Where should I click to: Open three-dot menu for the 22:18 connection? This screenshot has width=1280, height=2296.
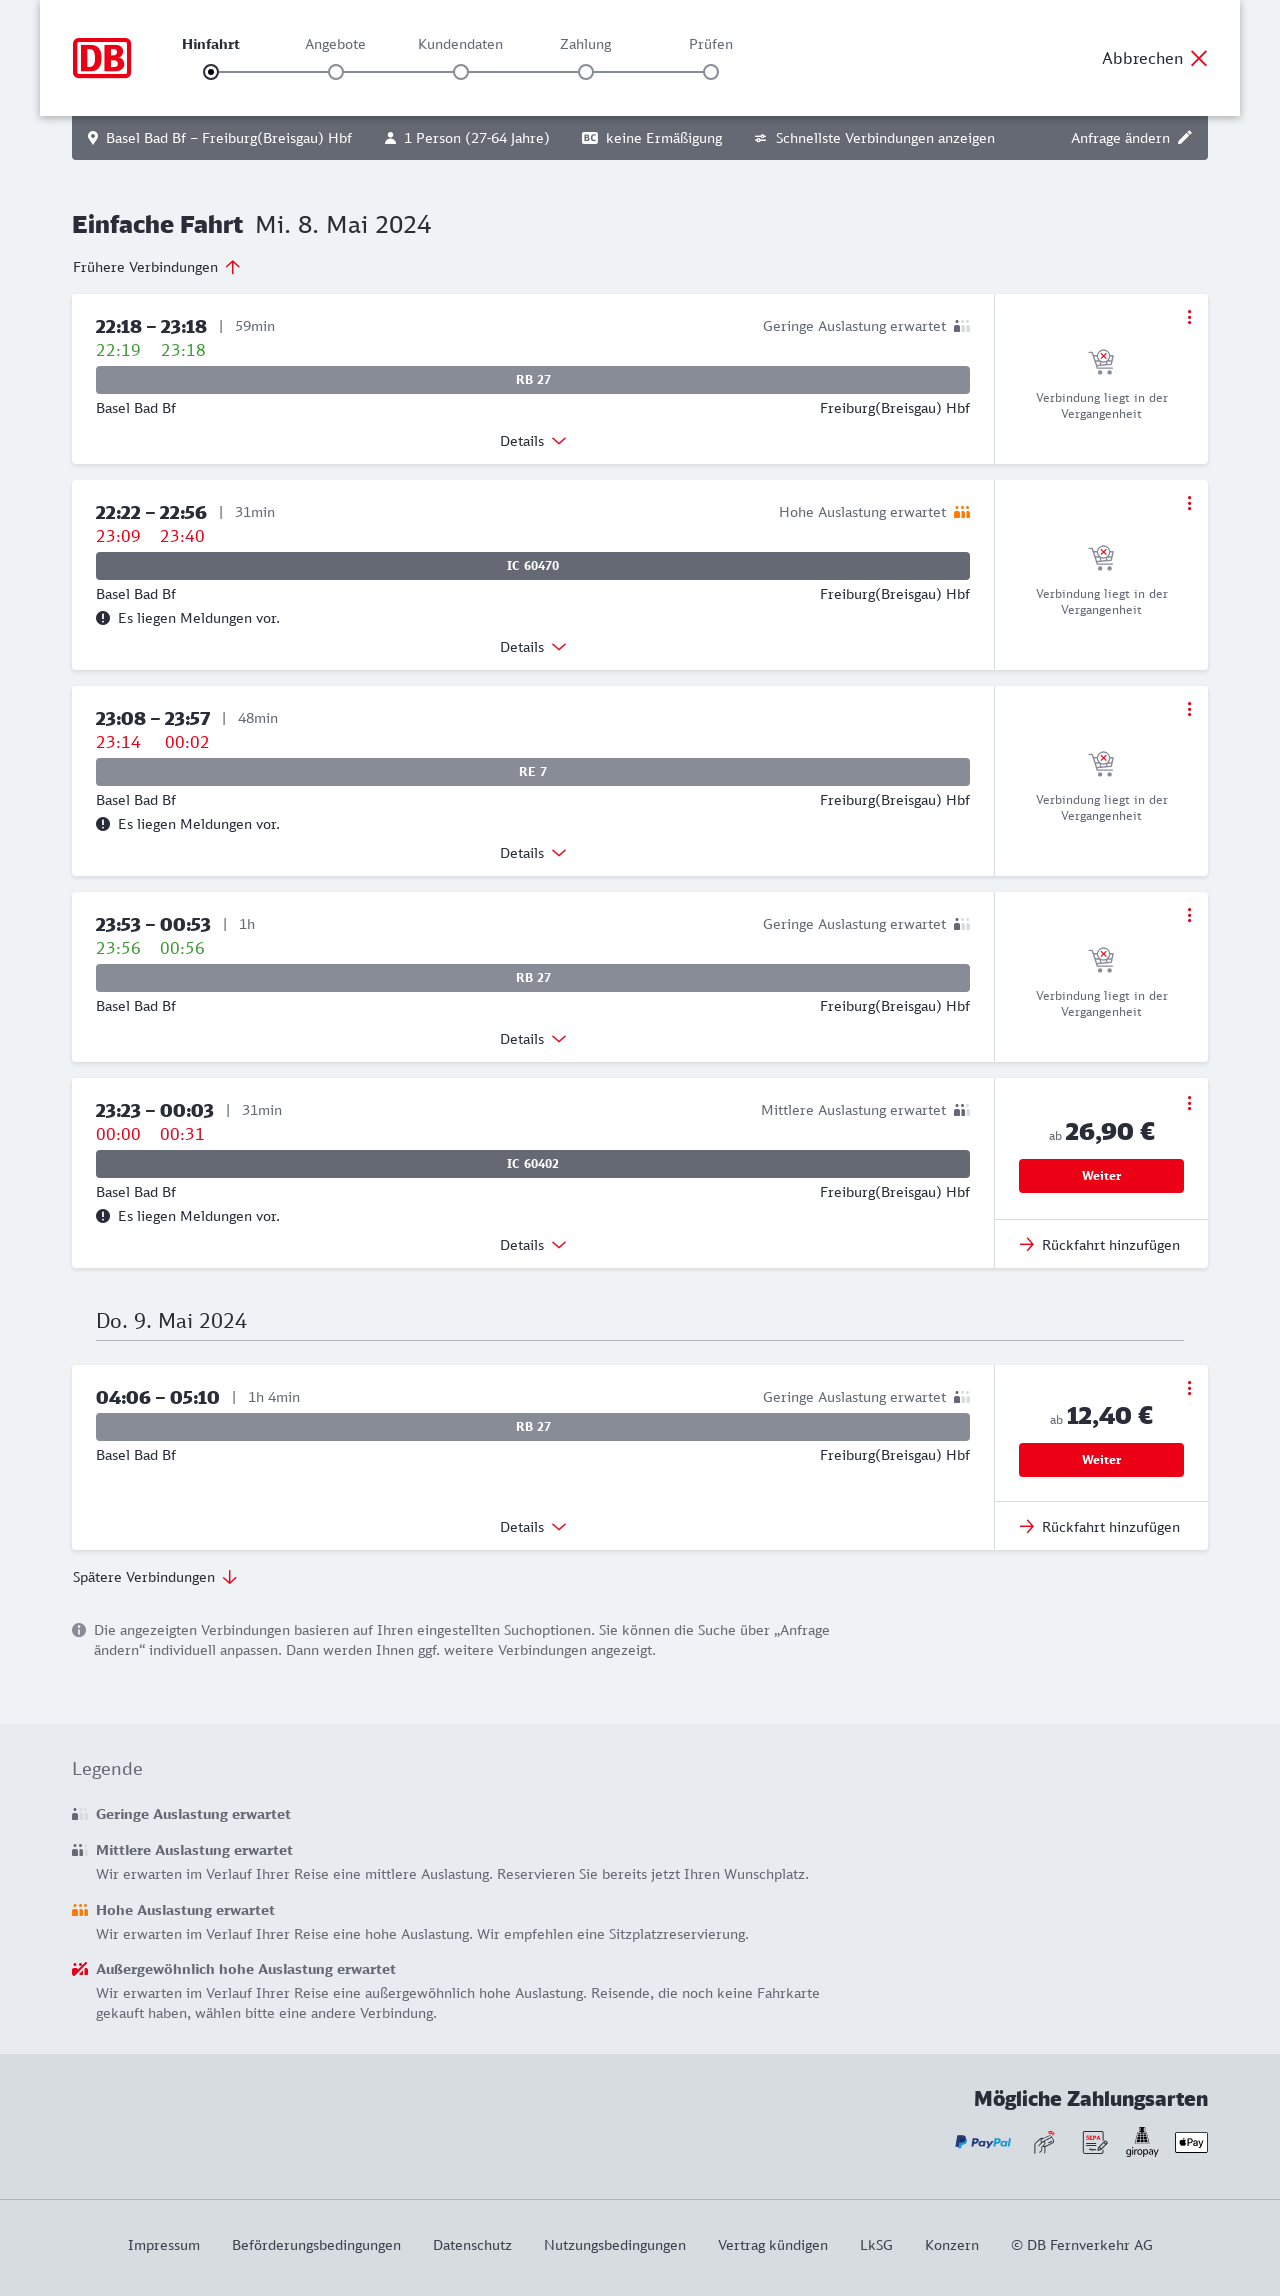tap(1189, 317)
